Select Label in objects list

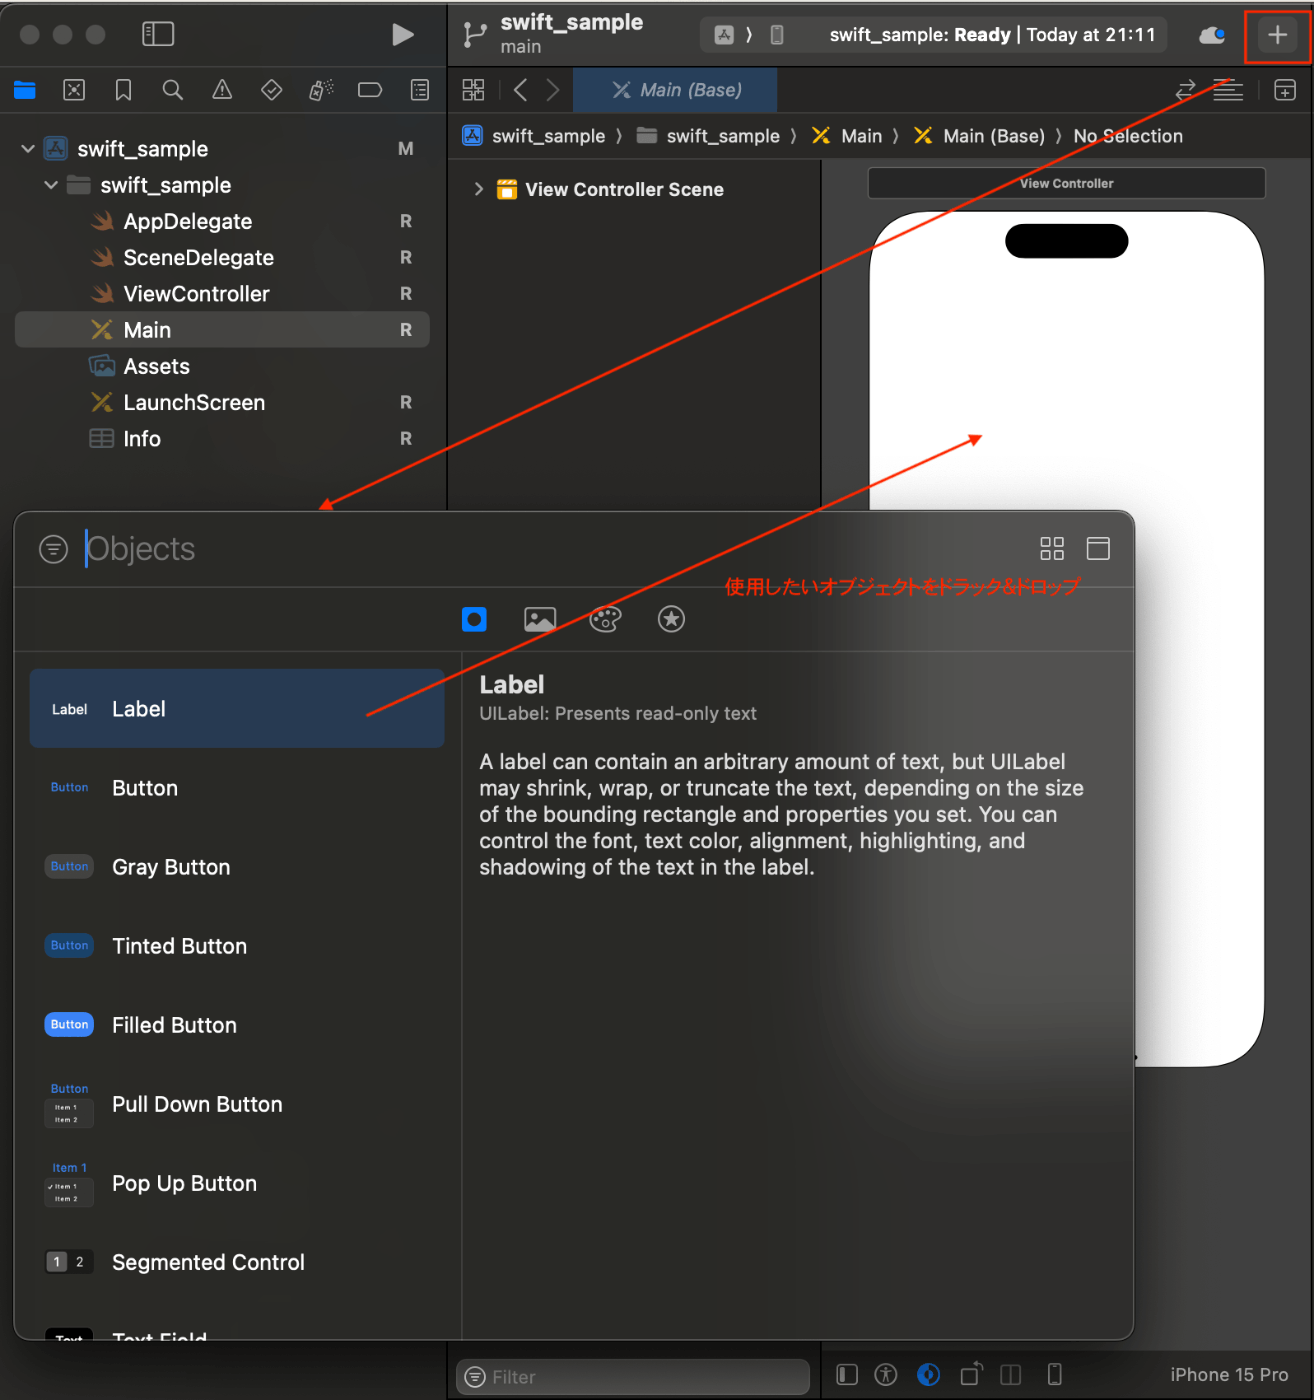click(237, 709)
